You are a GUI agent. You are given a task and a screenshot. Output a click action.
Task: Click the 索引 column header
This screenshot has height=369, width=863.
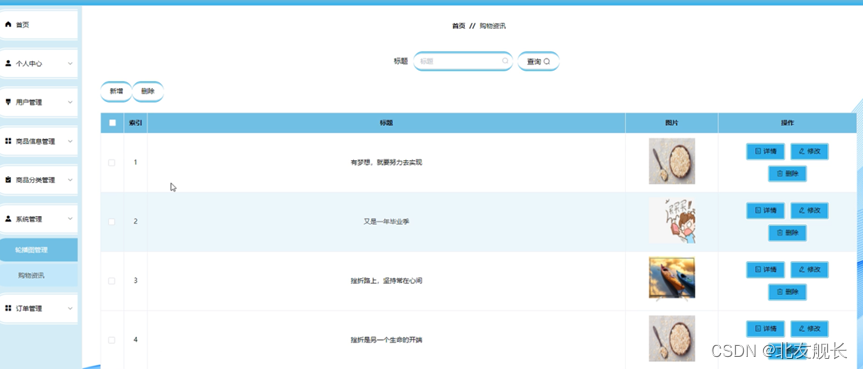pos(135,123)
